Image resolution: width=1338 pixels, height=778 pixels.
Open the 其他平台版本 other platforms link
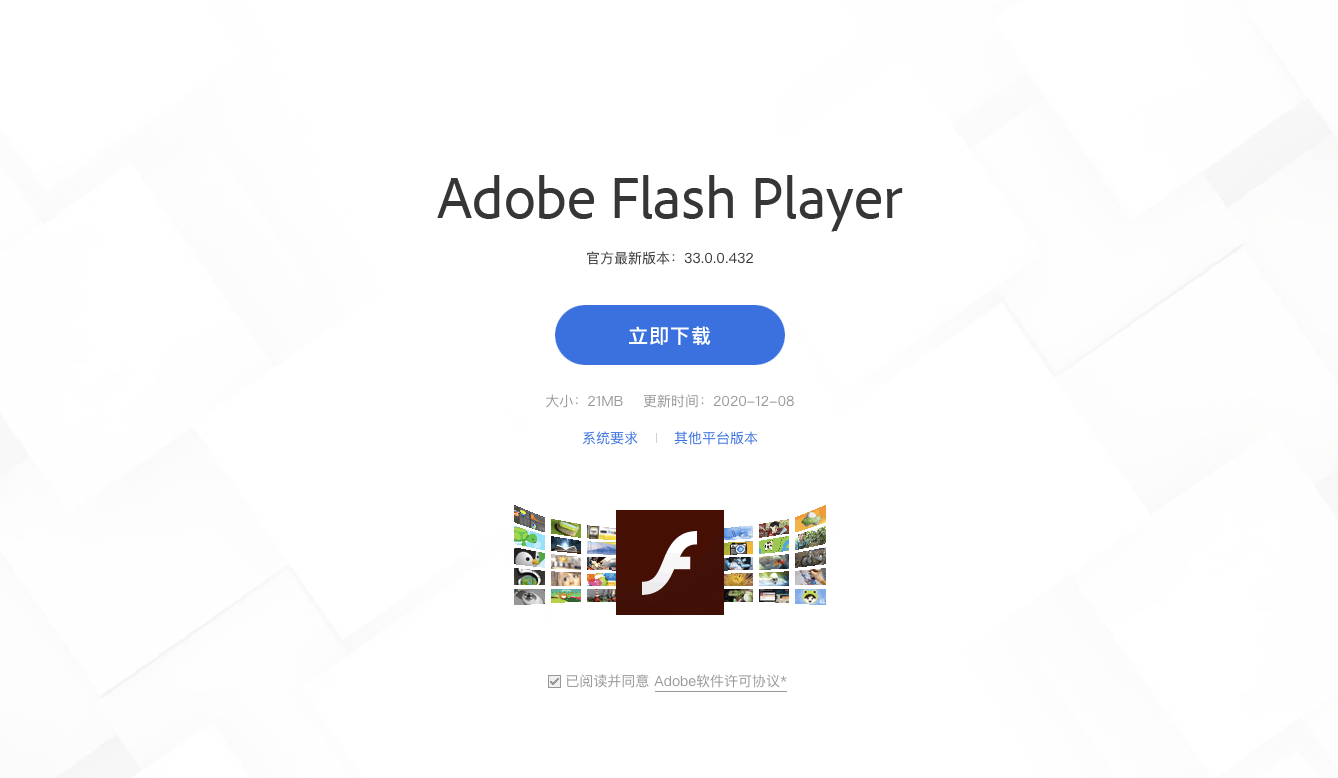pos(716,438)
